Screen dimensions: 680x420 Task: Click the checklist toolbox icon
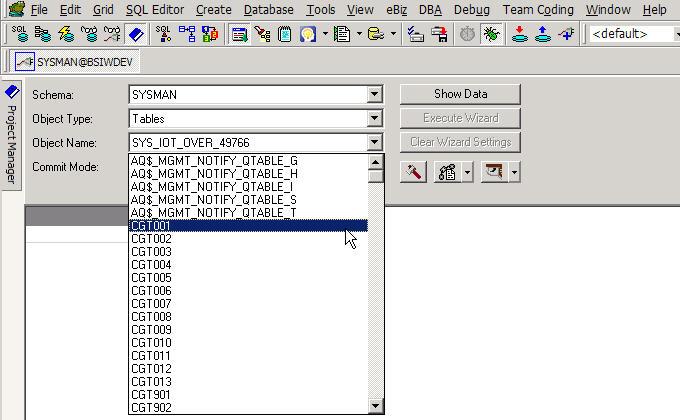(x=416, y=34)
